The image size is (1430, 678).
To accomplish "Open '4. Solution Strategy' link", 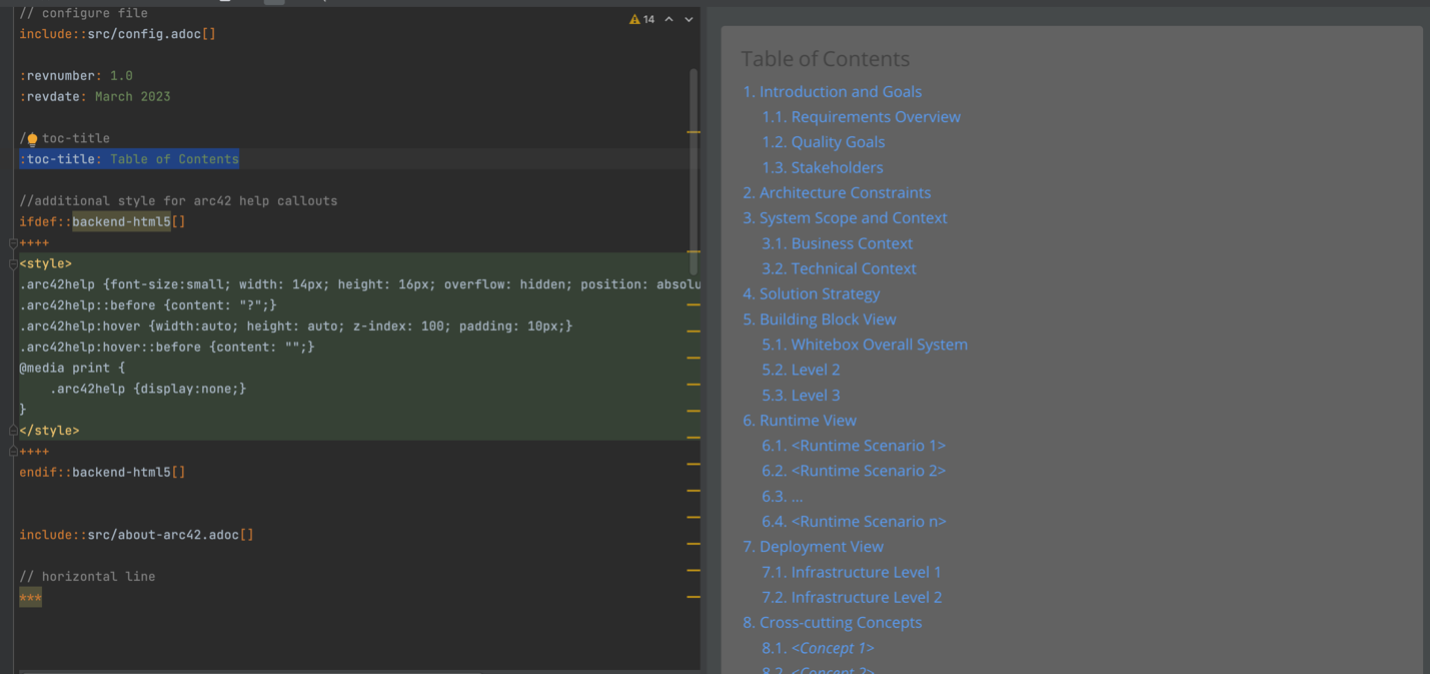I will tap(811, 294).
